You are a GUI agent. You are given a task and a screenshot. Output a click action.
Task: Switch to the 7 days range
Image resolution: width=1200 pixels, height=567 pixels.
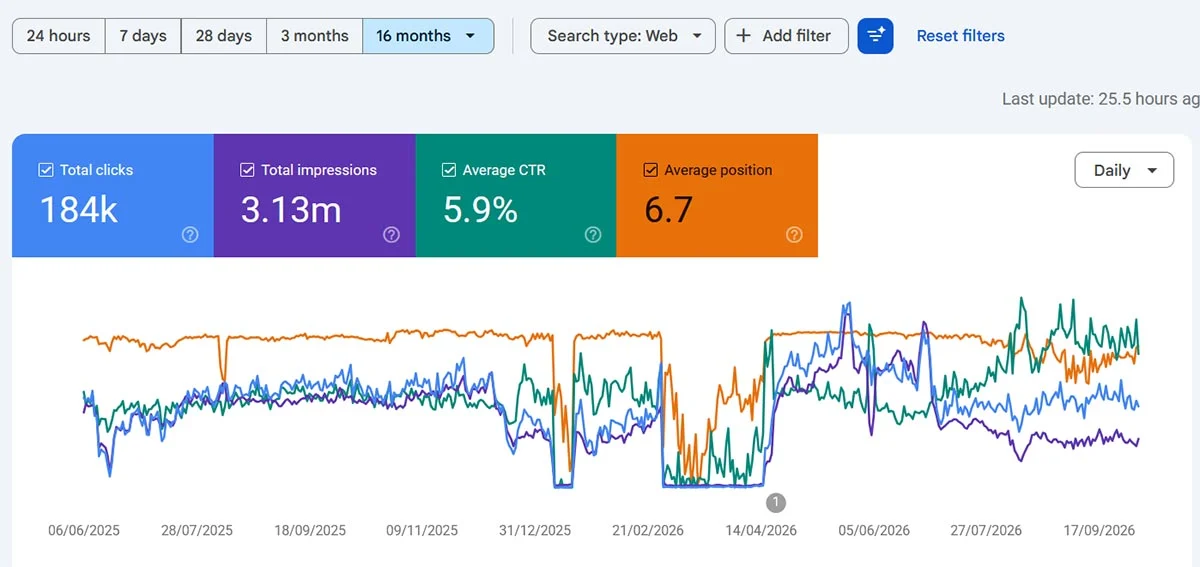143,36
